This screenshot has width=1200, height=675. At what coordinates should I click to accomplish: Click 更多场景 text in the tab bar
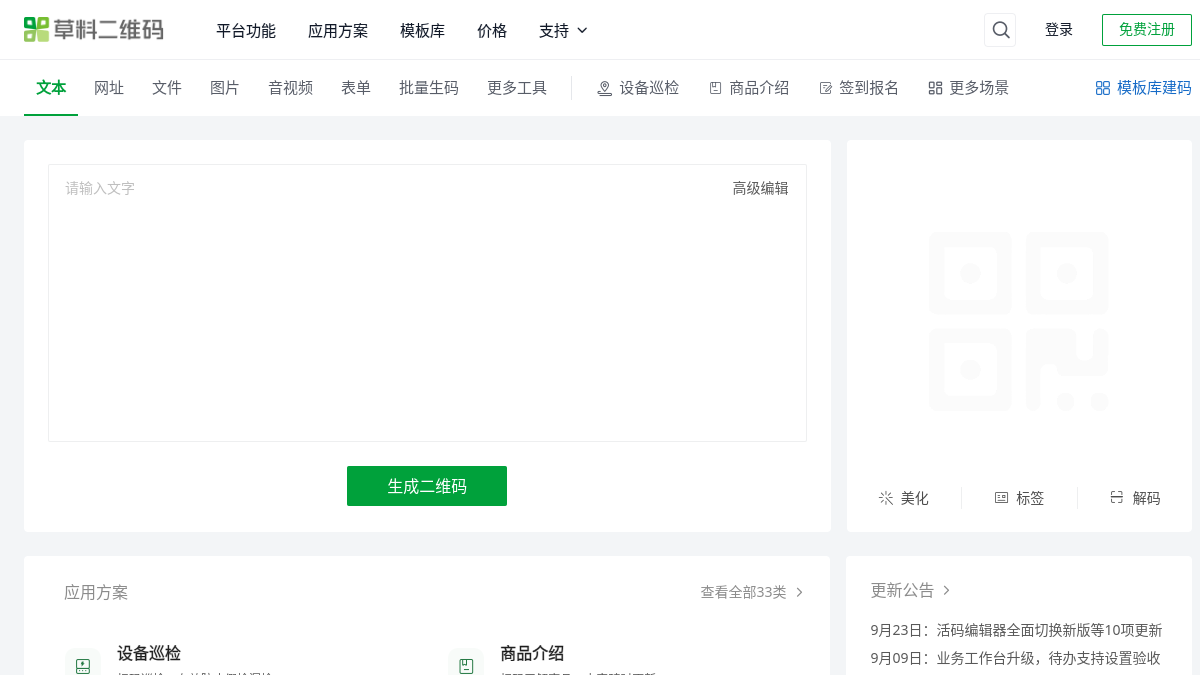(x=979, y=88)
